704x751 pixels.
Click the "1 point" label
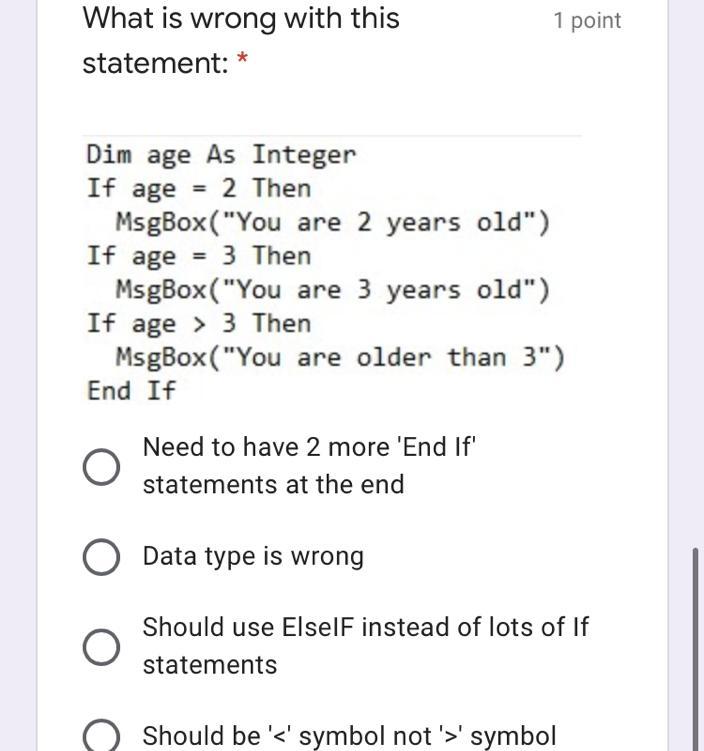coord(587,21)
